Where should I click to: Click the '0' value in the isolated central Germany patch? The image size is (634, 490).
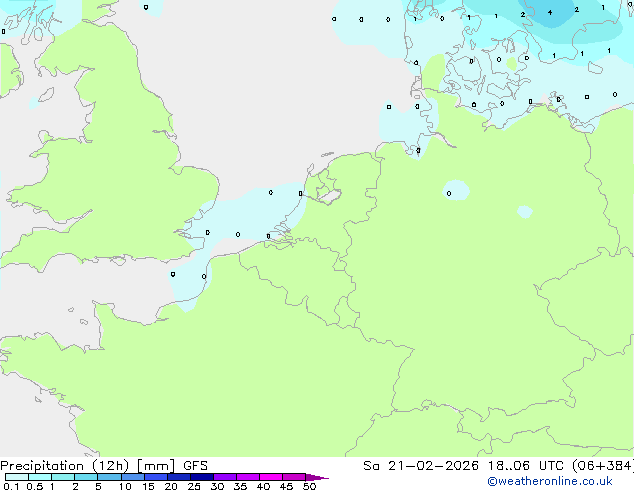pyautogui.click(x=449, y=194)
